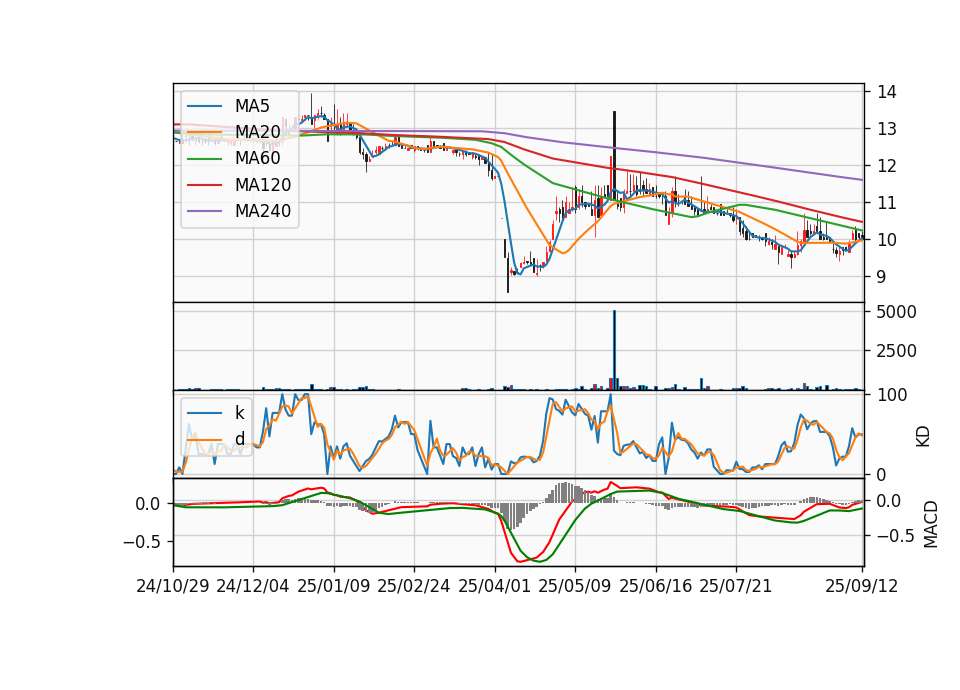Click the price axis value 12
960x690 pixels.
click(x=887, y=166)
